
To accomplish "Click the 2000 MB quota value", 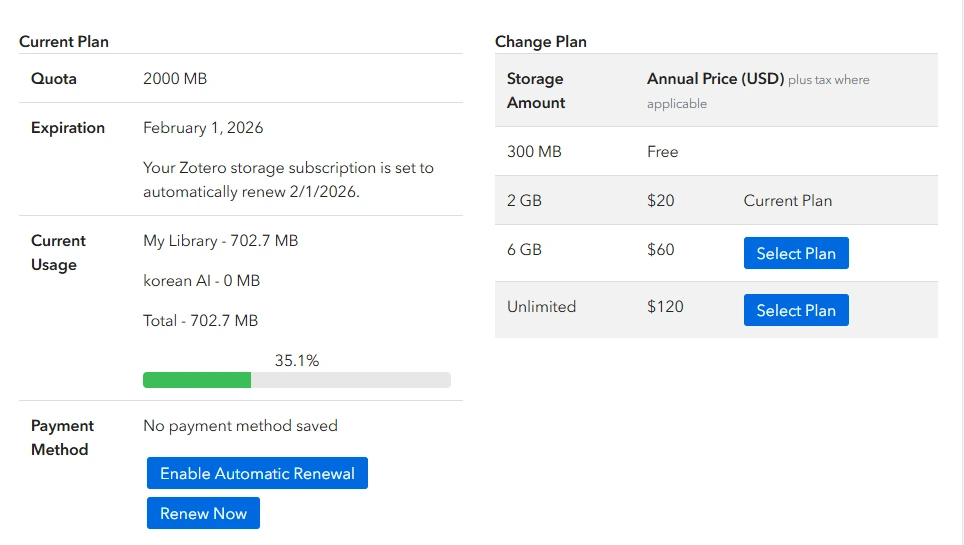I will tap(175, 78).
